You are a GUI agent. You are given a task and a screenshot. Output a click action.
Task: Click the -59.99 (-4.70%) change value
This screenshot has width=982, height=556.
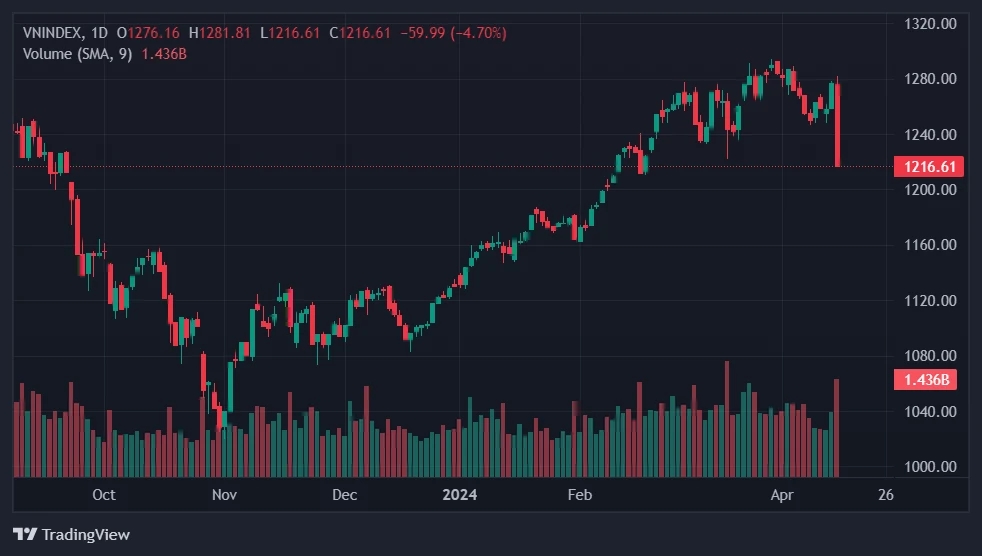[453, 33]
